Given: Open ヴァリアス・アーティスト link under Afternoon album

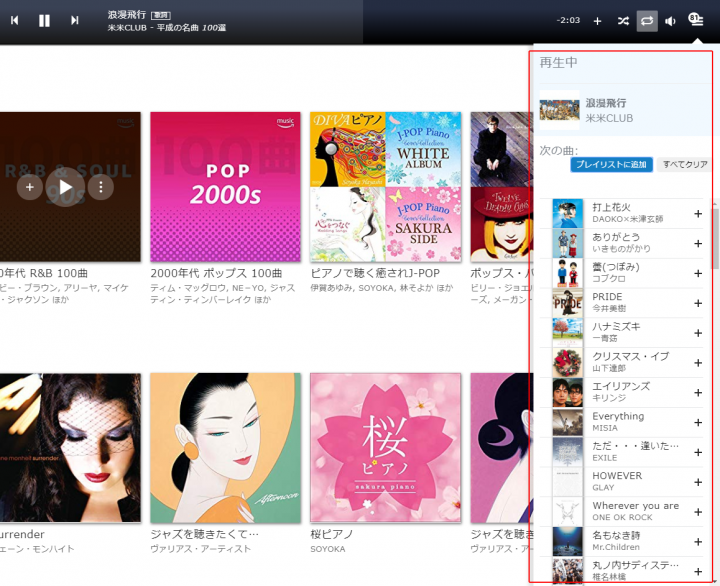Looking at the screenshot, I should point(201,549).
